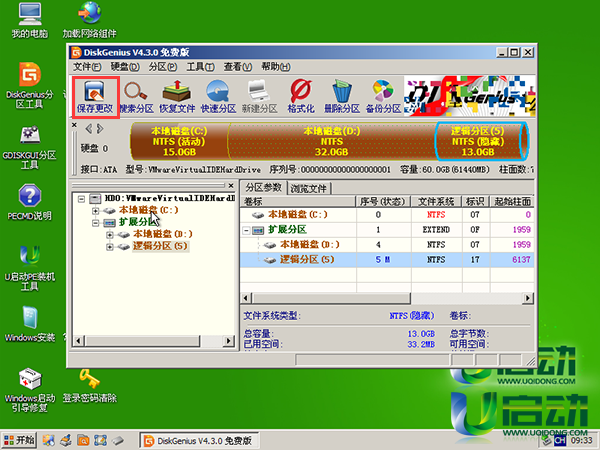Open 登录密码清除 key icon

90,386
